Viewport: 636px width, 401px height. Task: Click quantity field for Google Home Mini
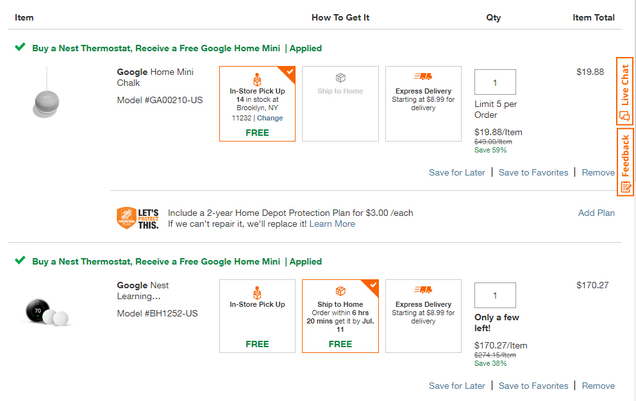(495, 82)
